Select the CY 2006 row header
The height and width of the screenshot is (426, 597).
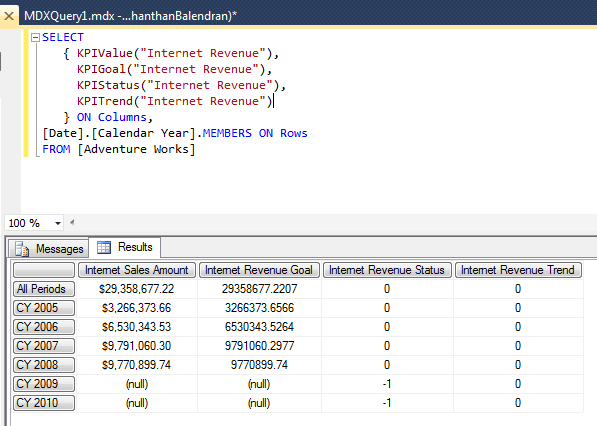44,327
